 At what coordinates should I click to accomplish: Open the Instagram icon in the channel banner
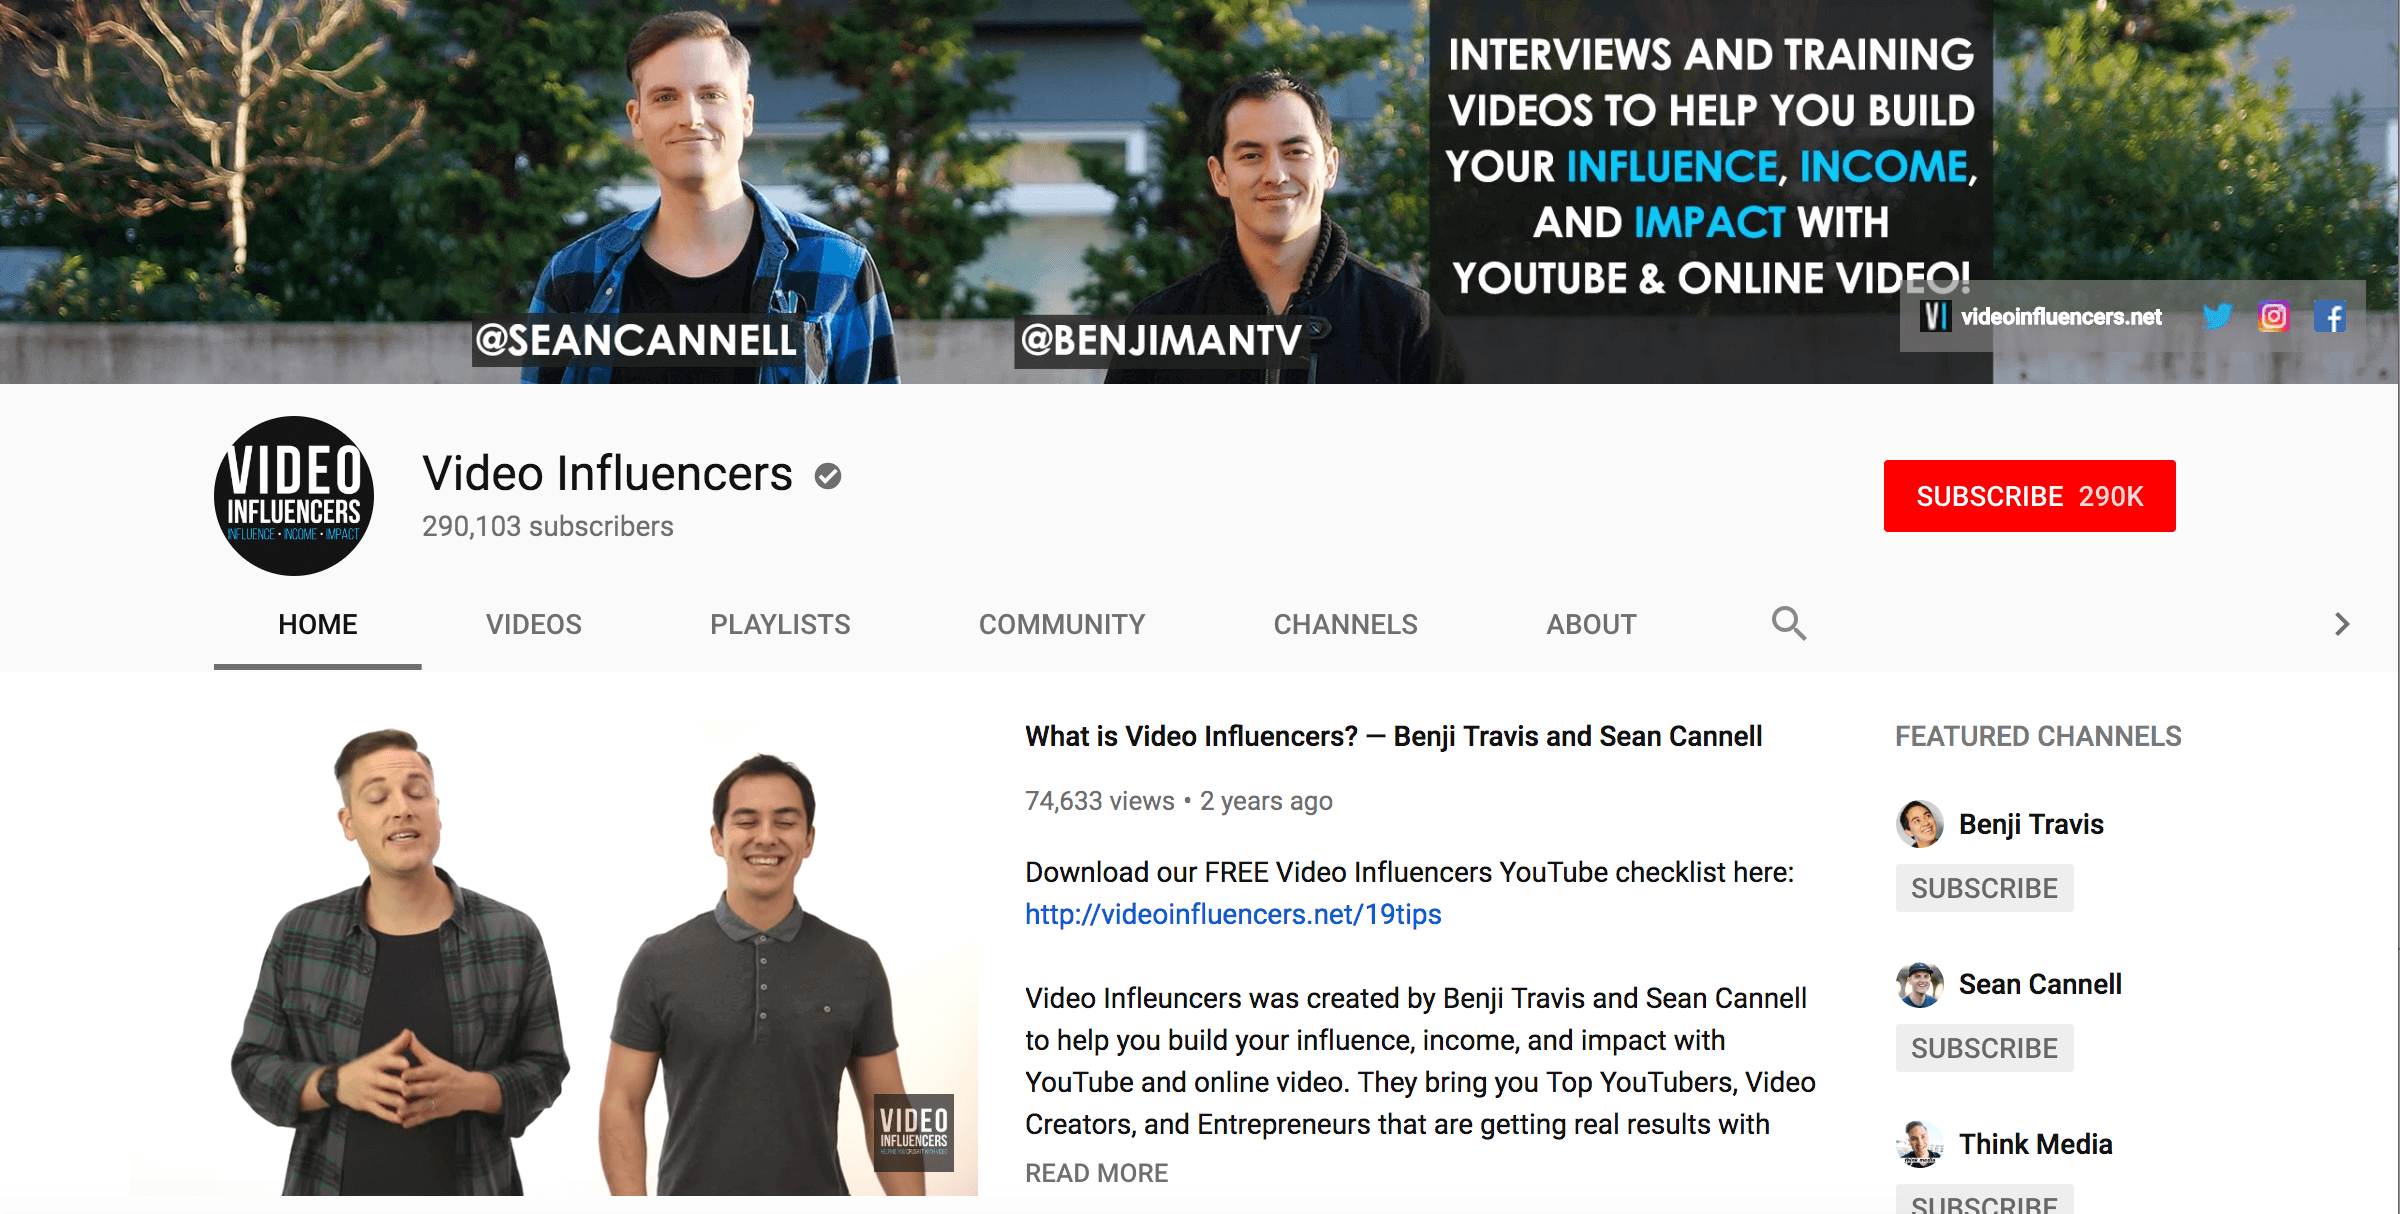coord(2273,317)
